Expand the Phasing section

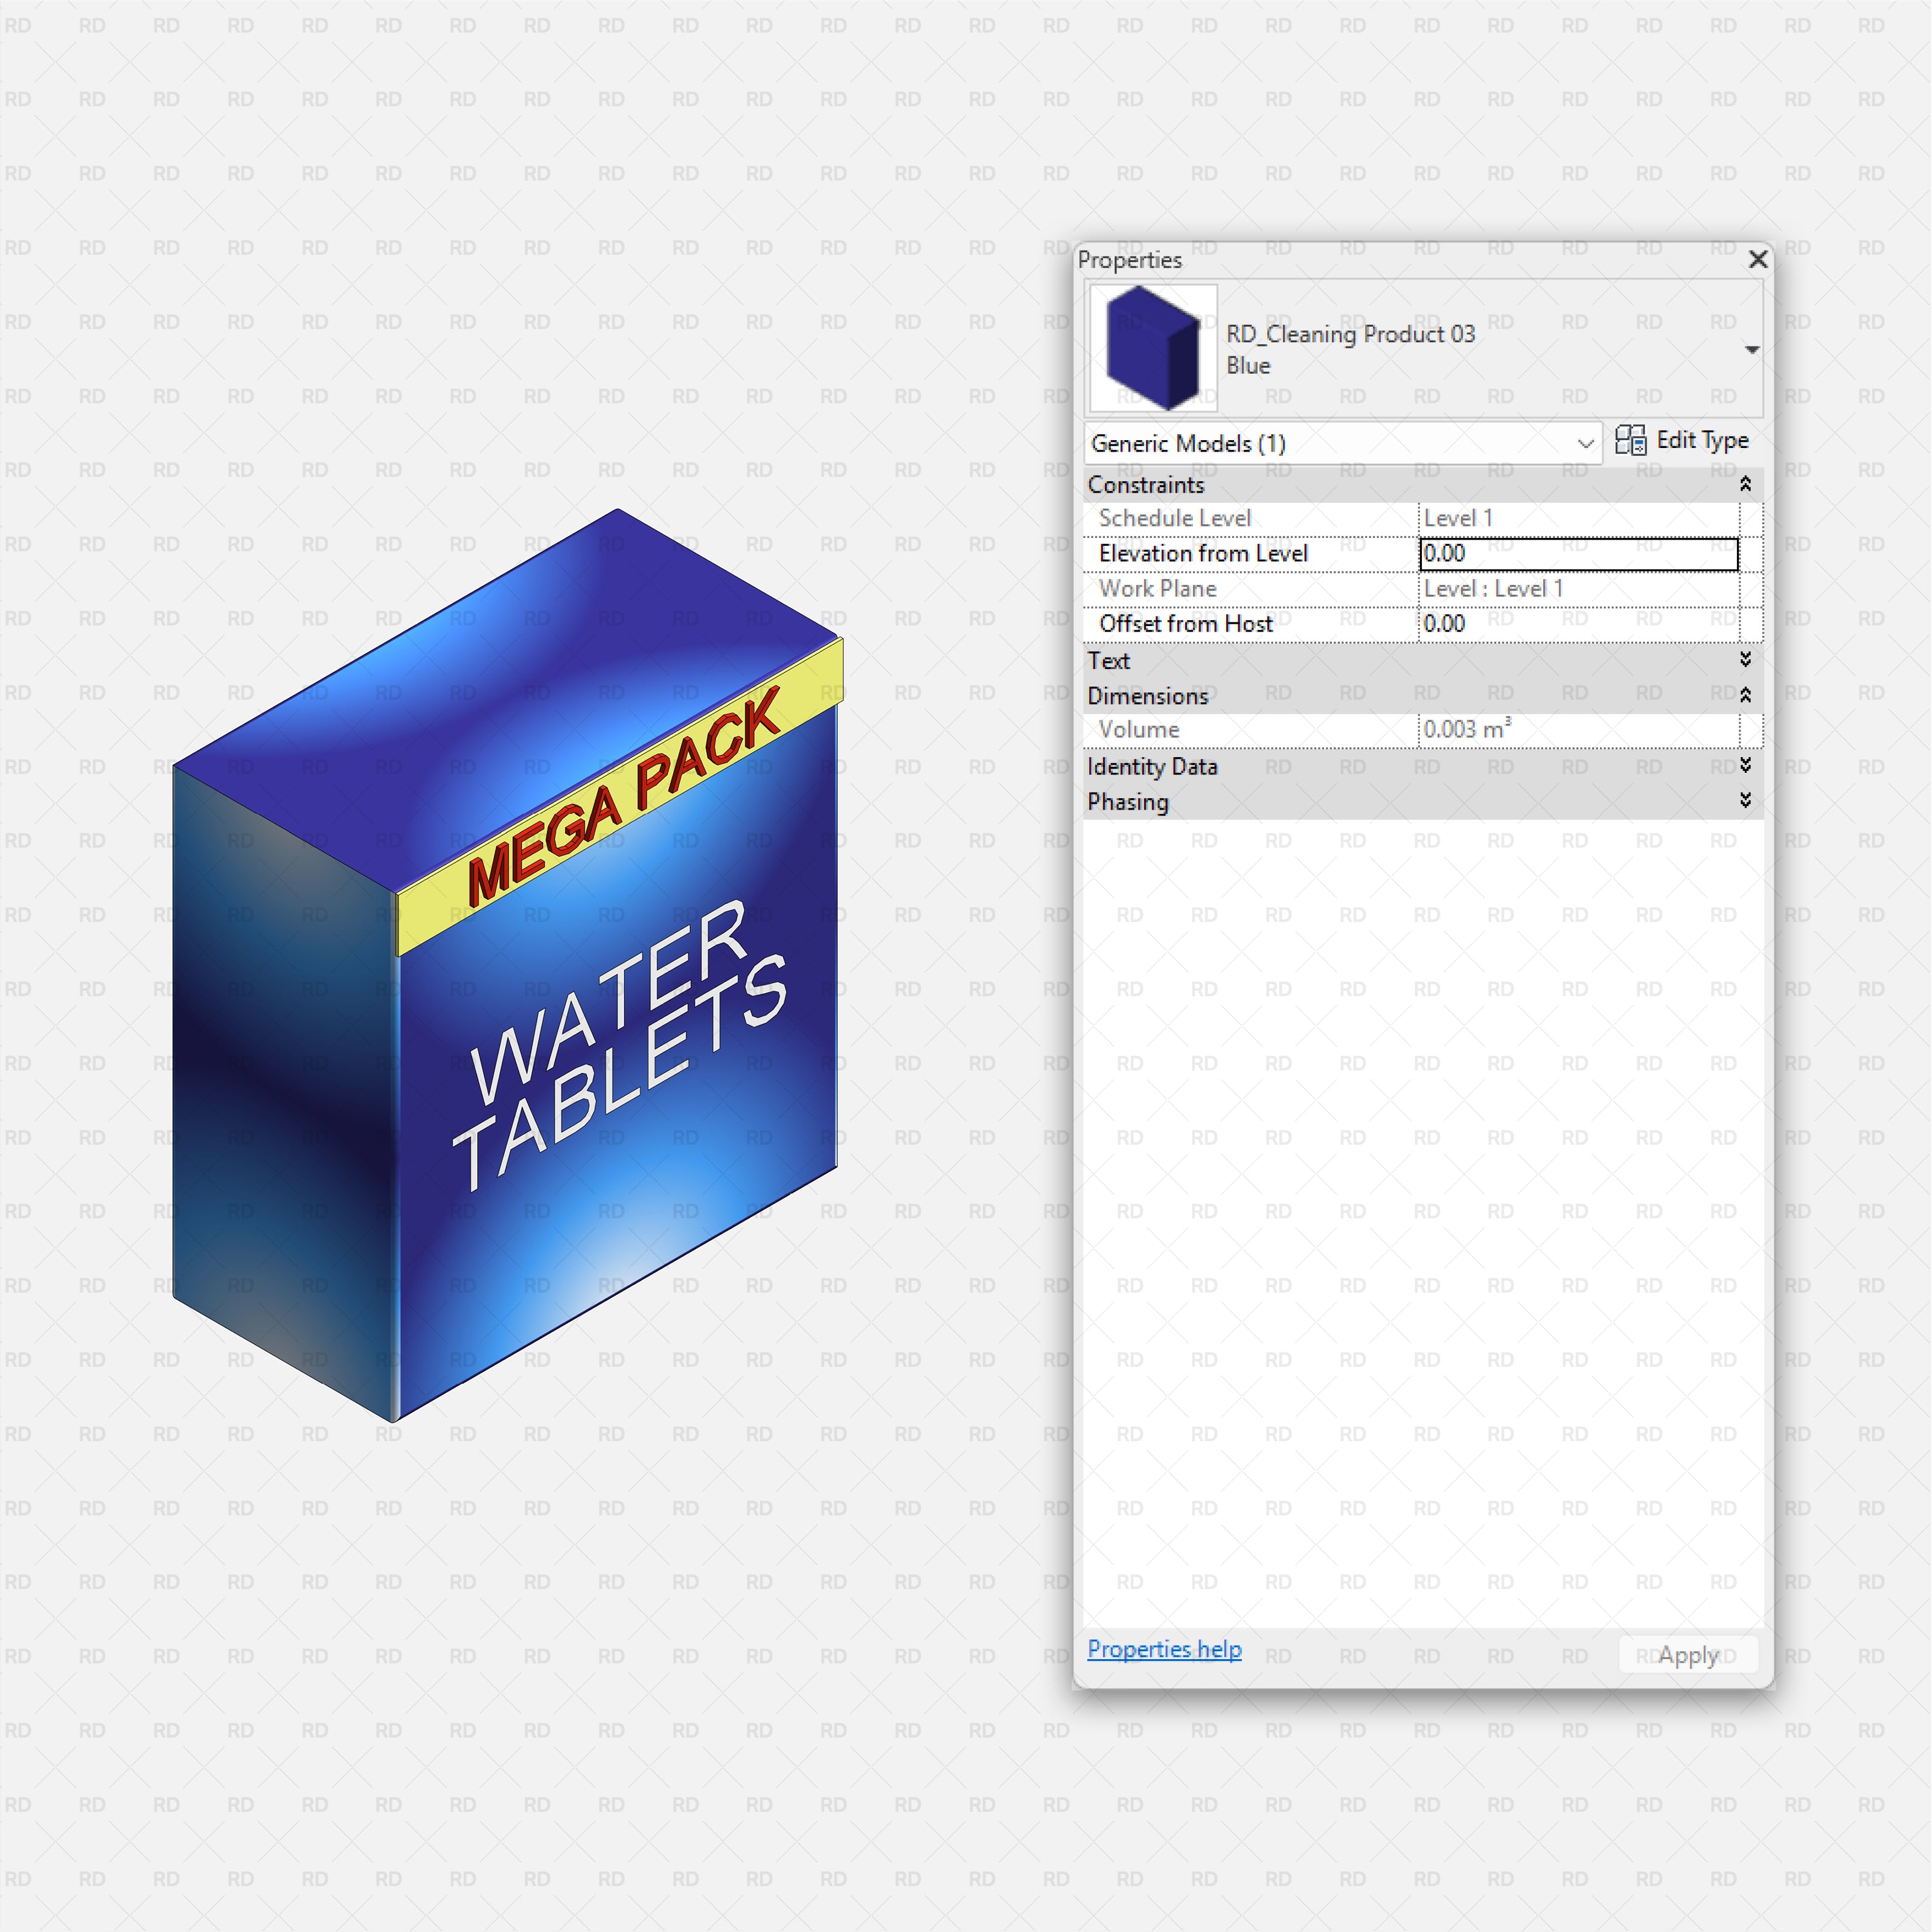click(x=1745, y=800)
